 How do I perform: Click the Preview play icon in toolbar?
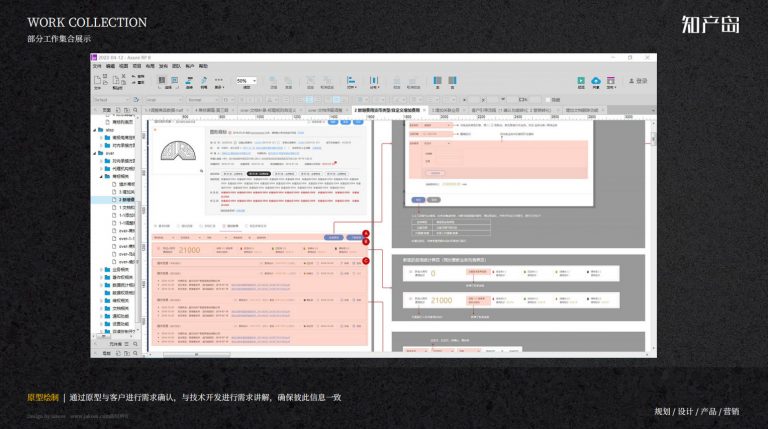(x=581, y=80)
